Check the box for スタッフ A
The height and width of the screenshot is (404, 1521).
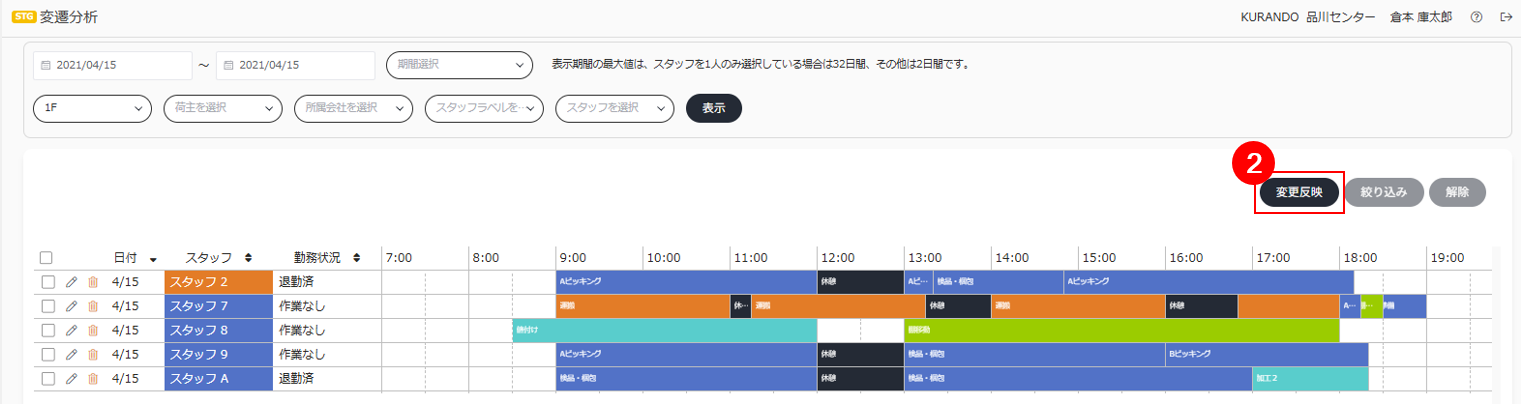[47, 378]
